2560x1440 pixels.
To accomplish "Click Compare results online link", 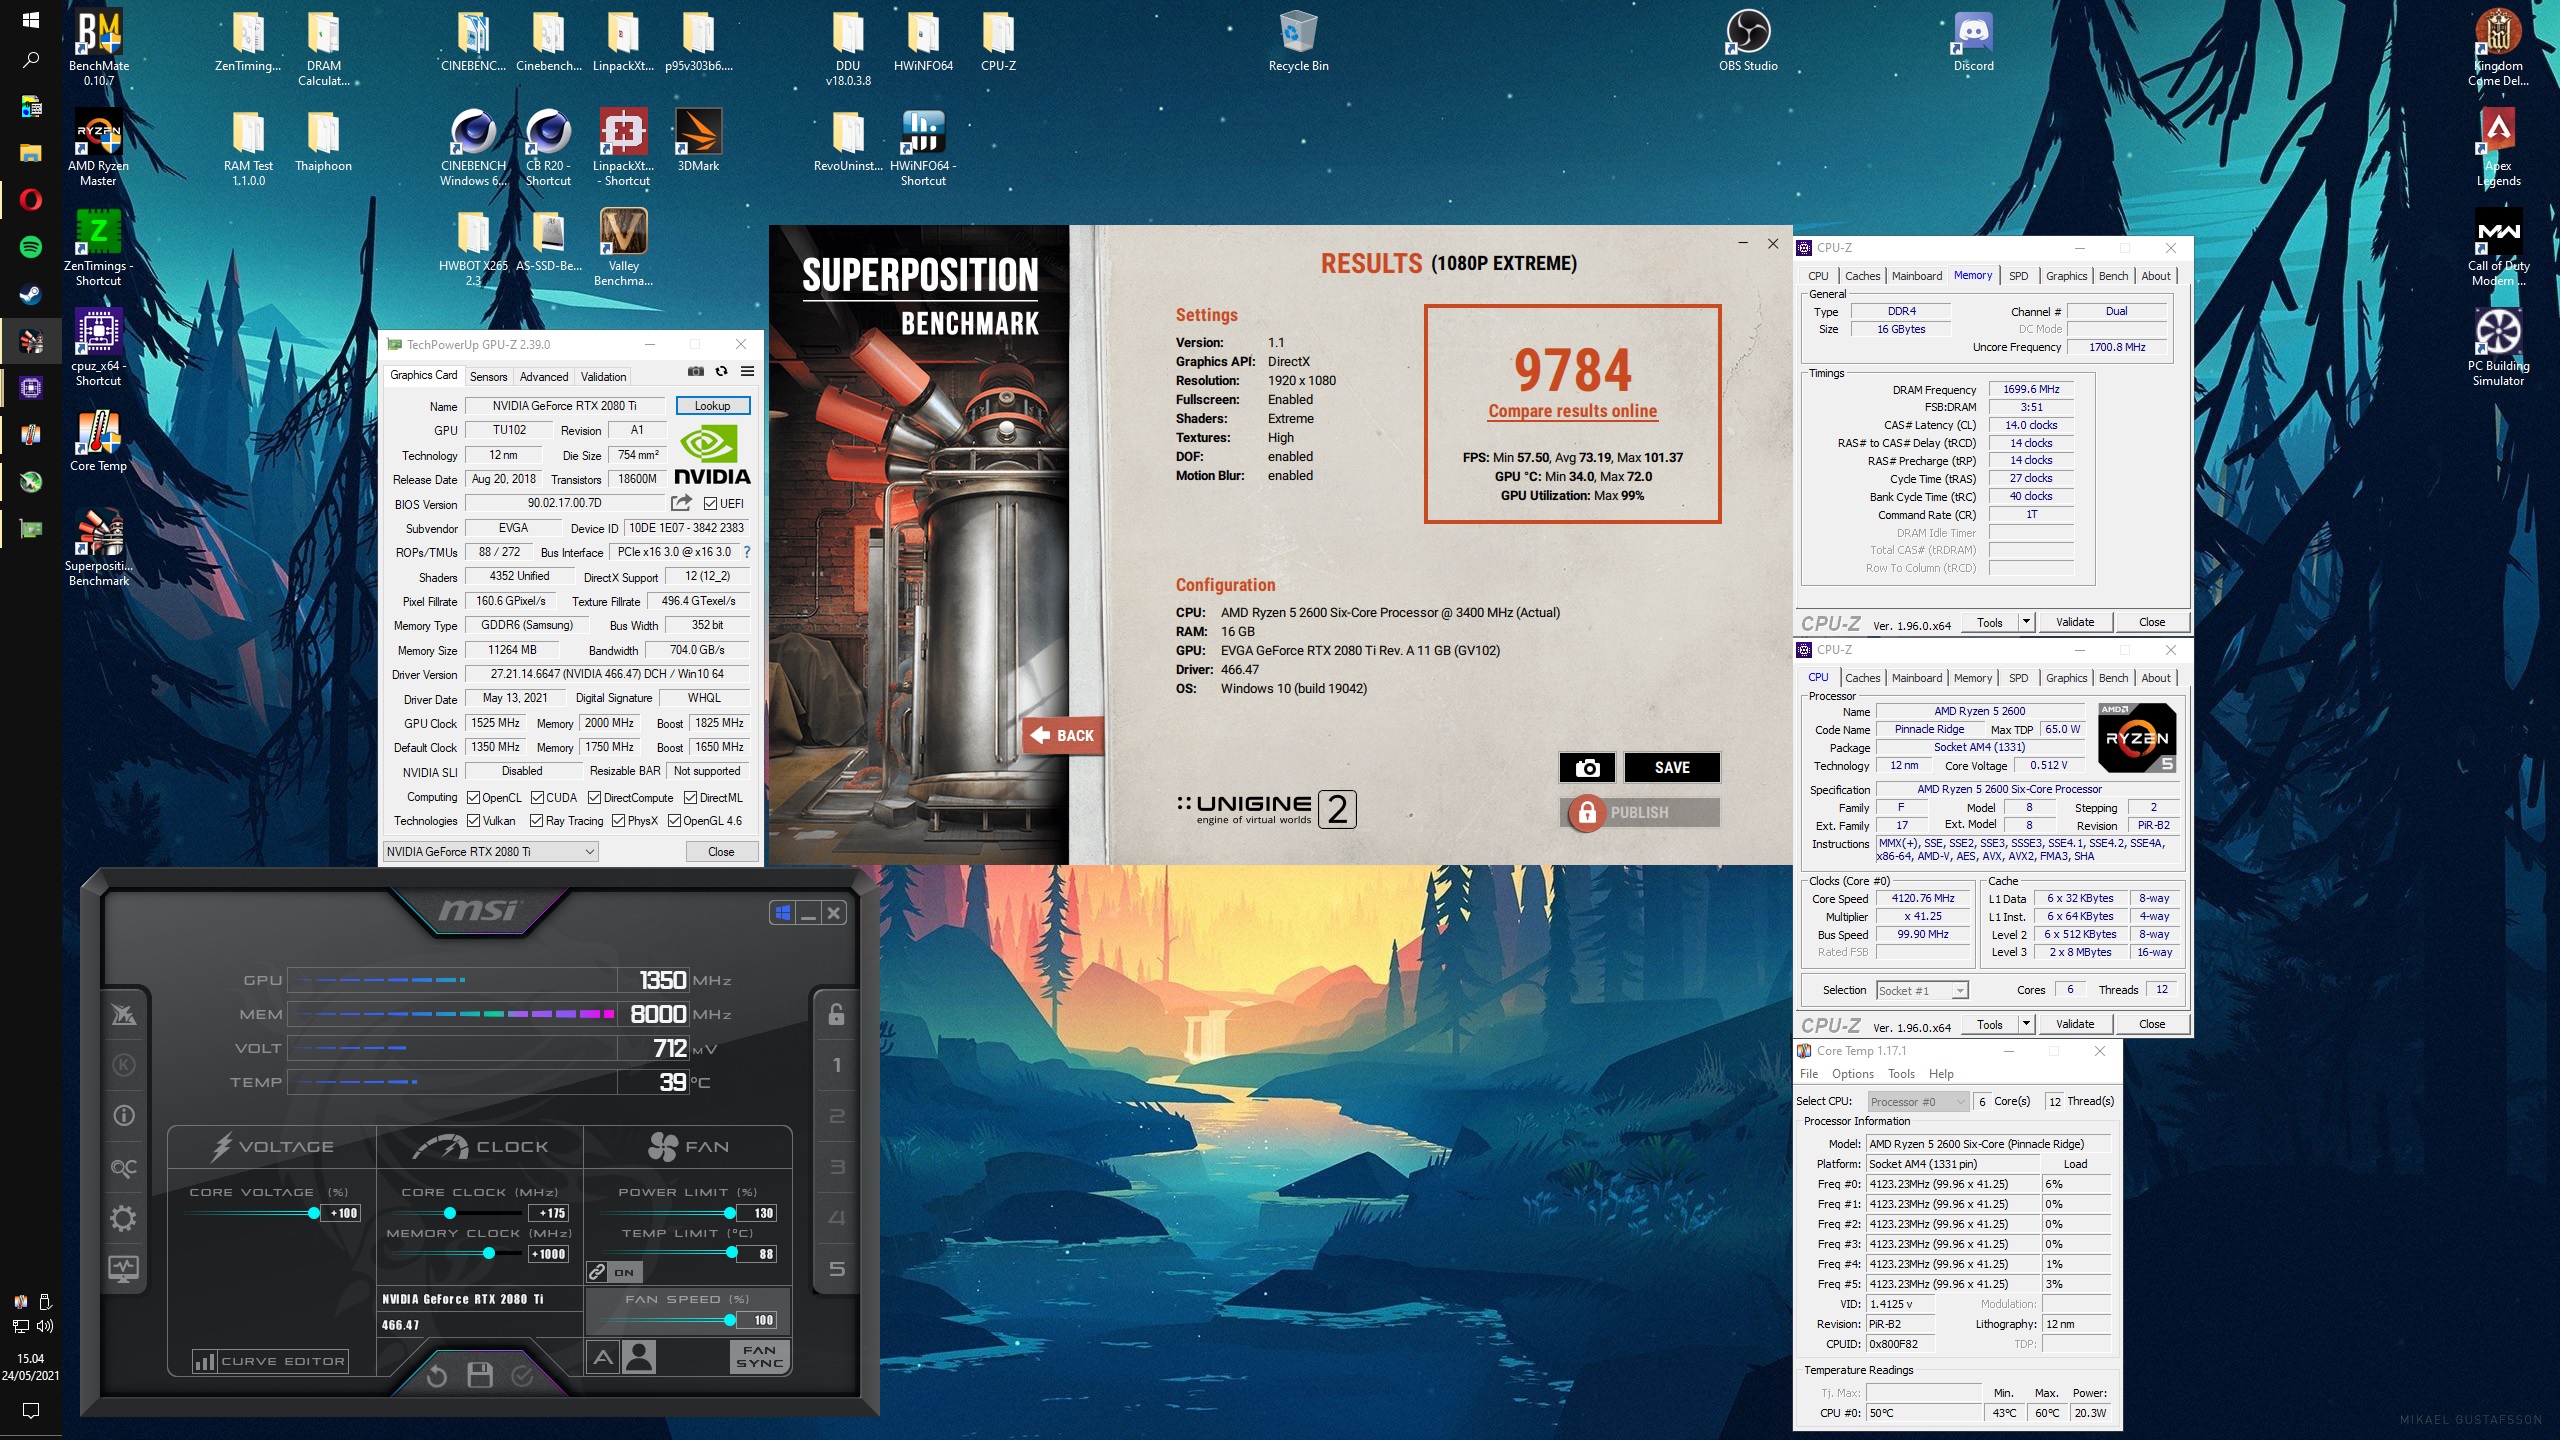I will 1572,411.
